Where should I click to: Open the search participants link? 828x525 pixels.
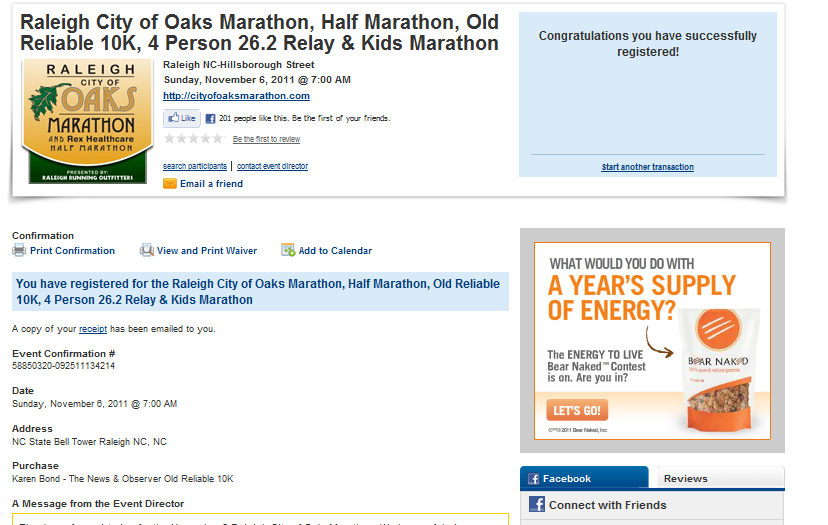click(195, 166)
